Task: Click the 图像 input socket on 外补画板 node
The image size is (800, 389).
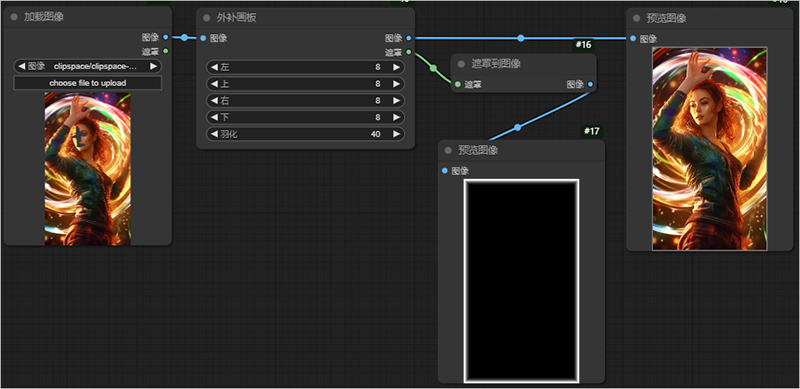Action: point(204,38)
